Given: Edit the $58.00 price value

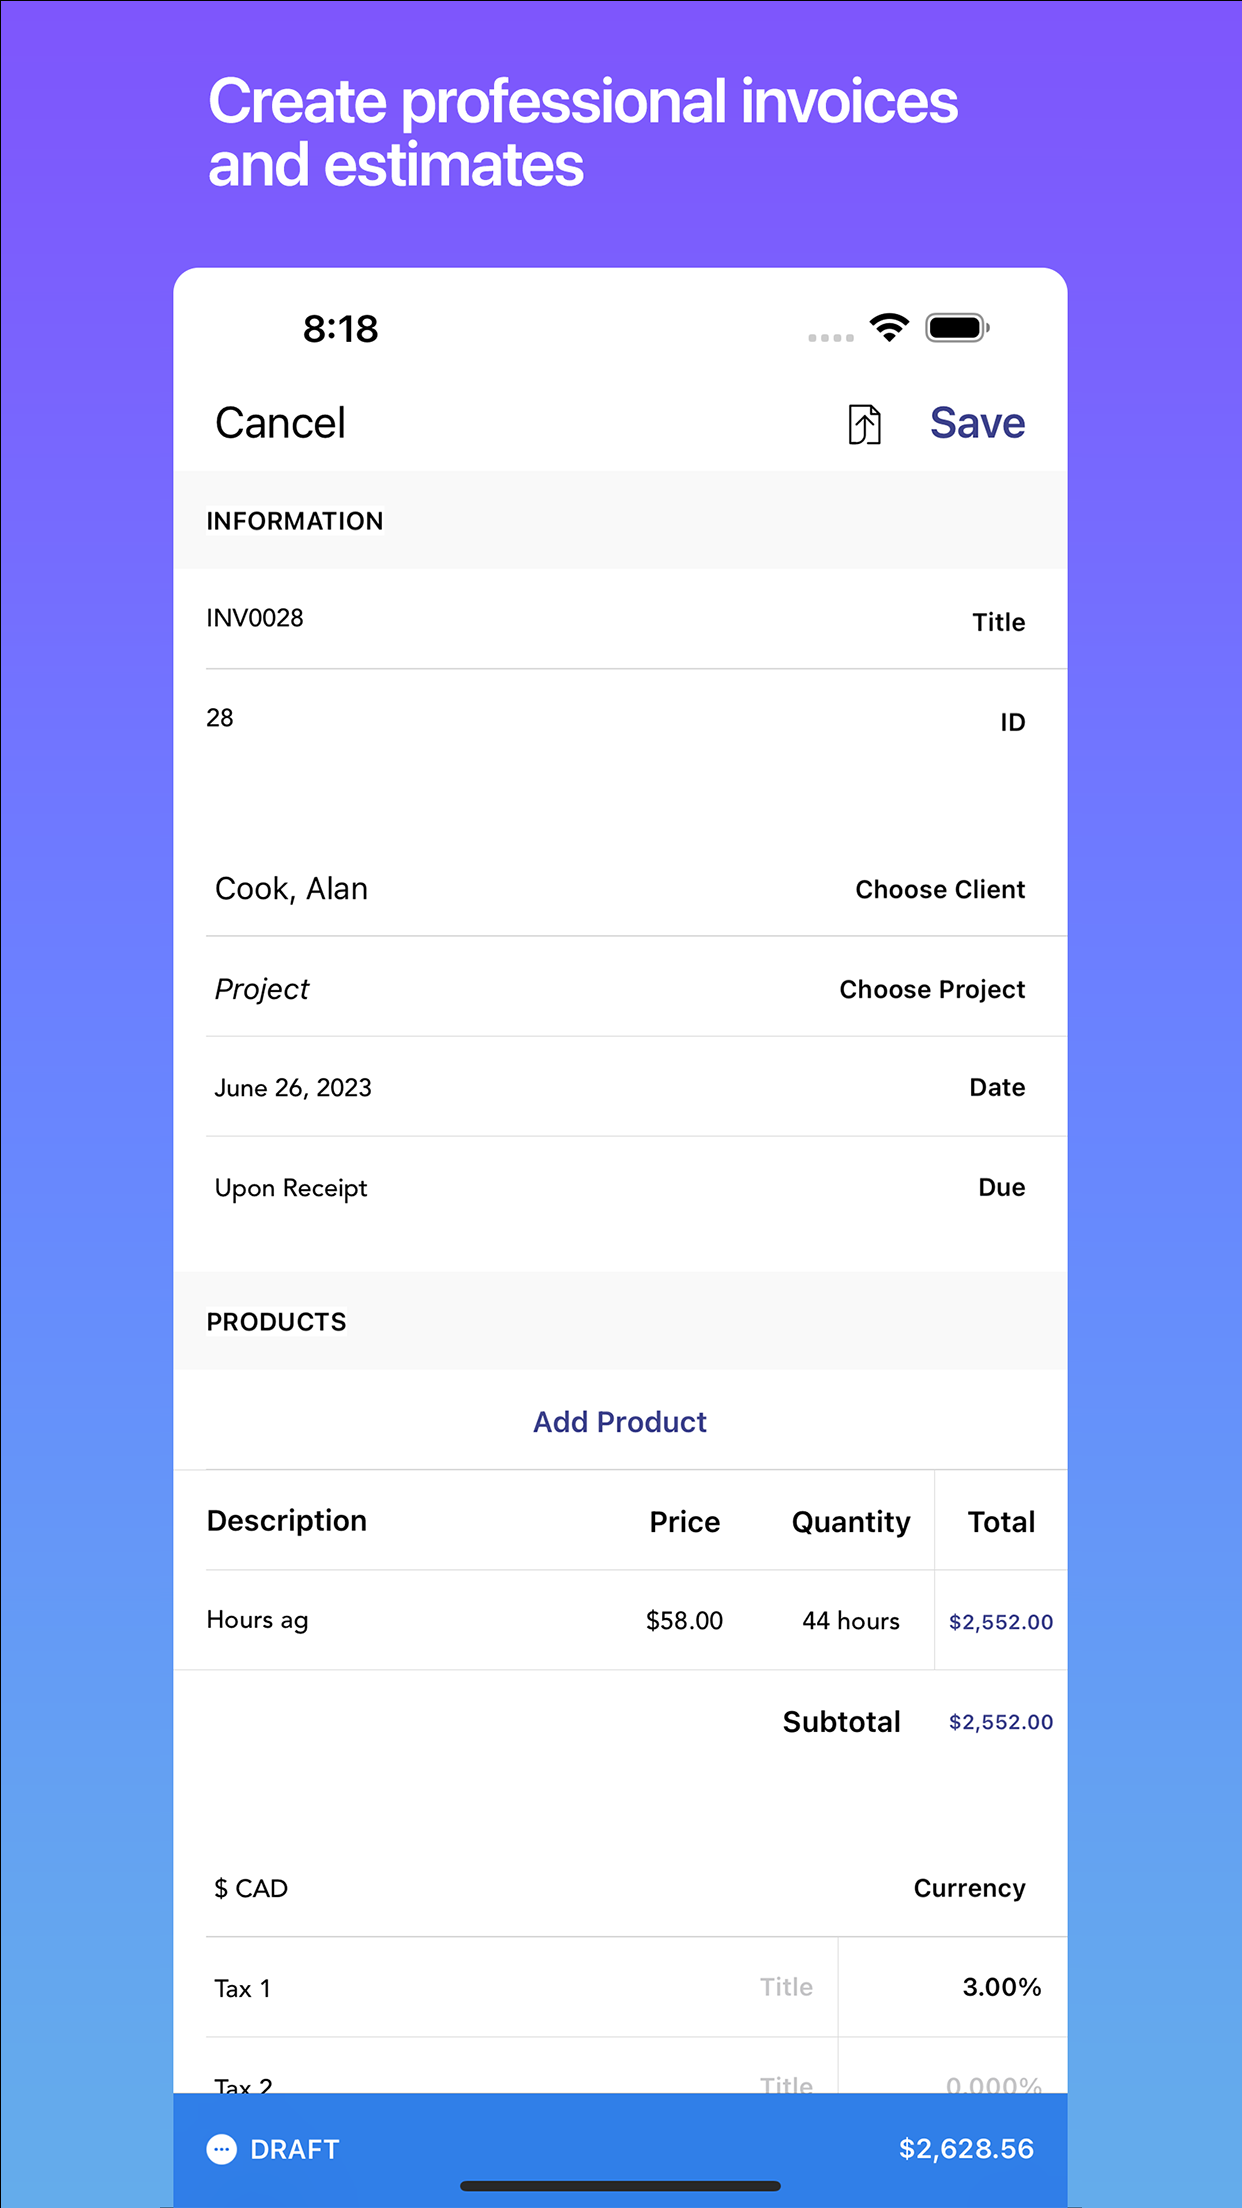Looking at the screenshot, I should 684,1620.
